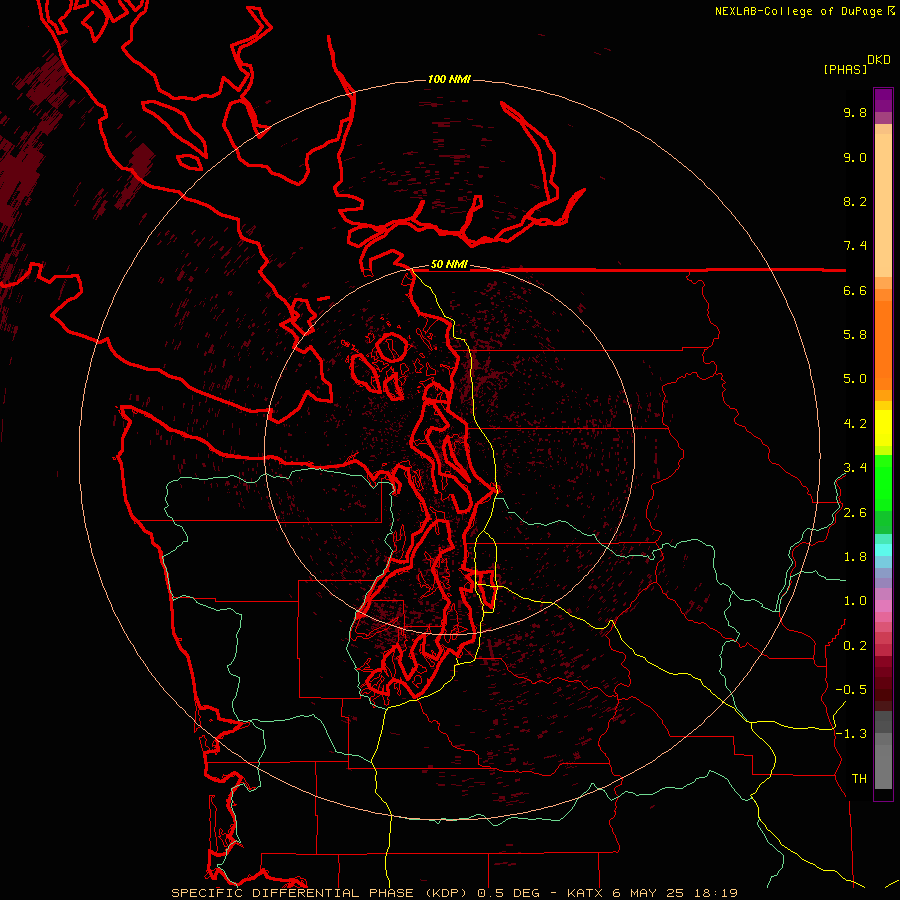Select the [PHAS] units label

(845, 69)
